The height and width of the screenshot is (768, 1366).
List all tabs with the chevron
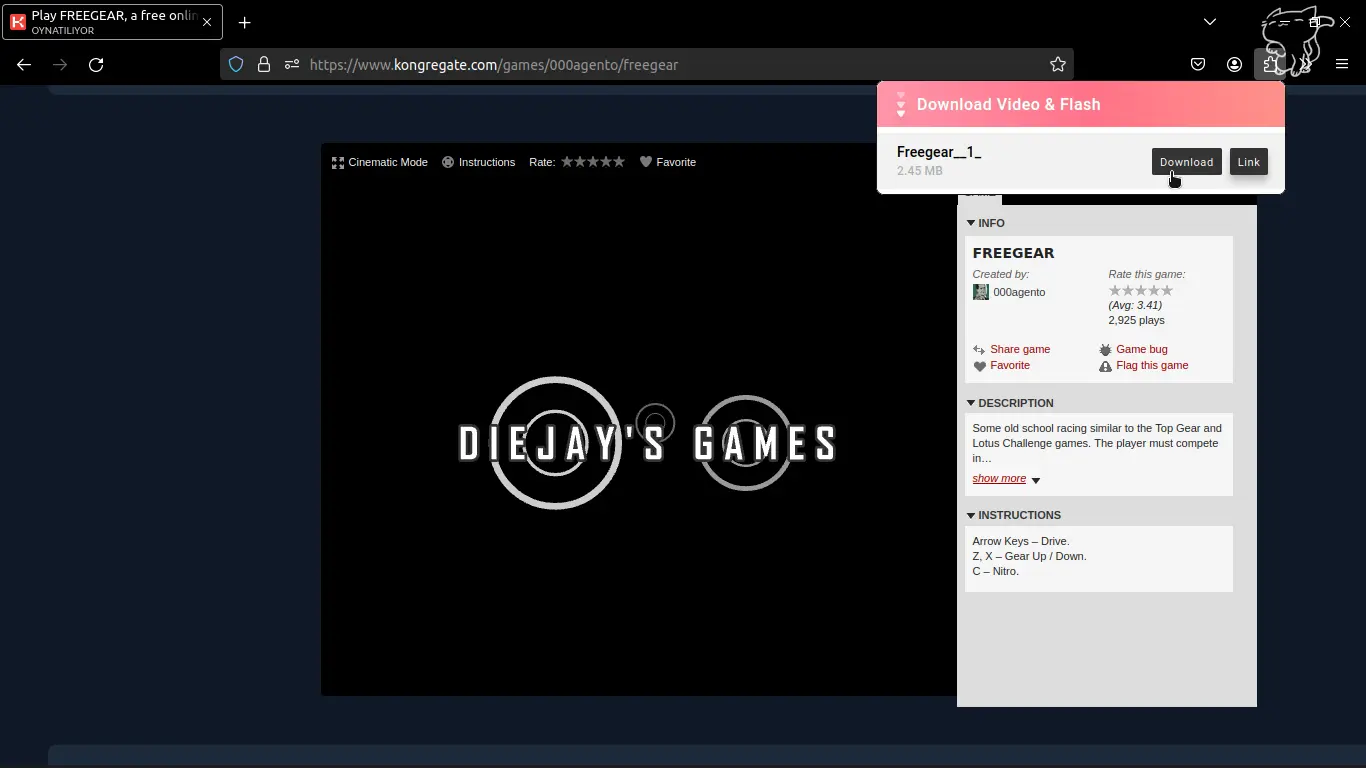pyautogui.click(x=1210, y=22)
